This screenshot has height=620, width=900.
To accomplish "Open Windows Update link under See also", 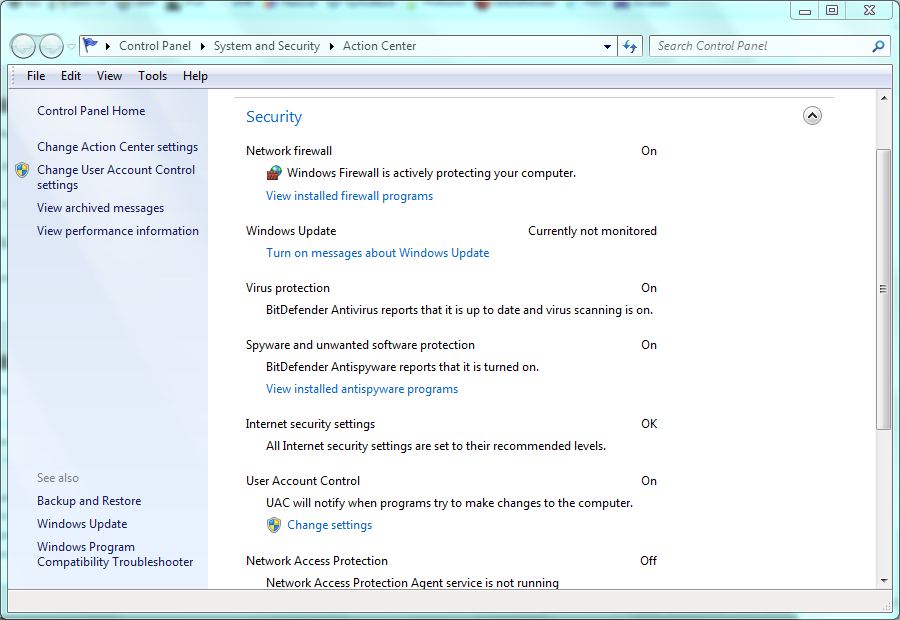I will click(x=82, y=524).
